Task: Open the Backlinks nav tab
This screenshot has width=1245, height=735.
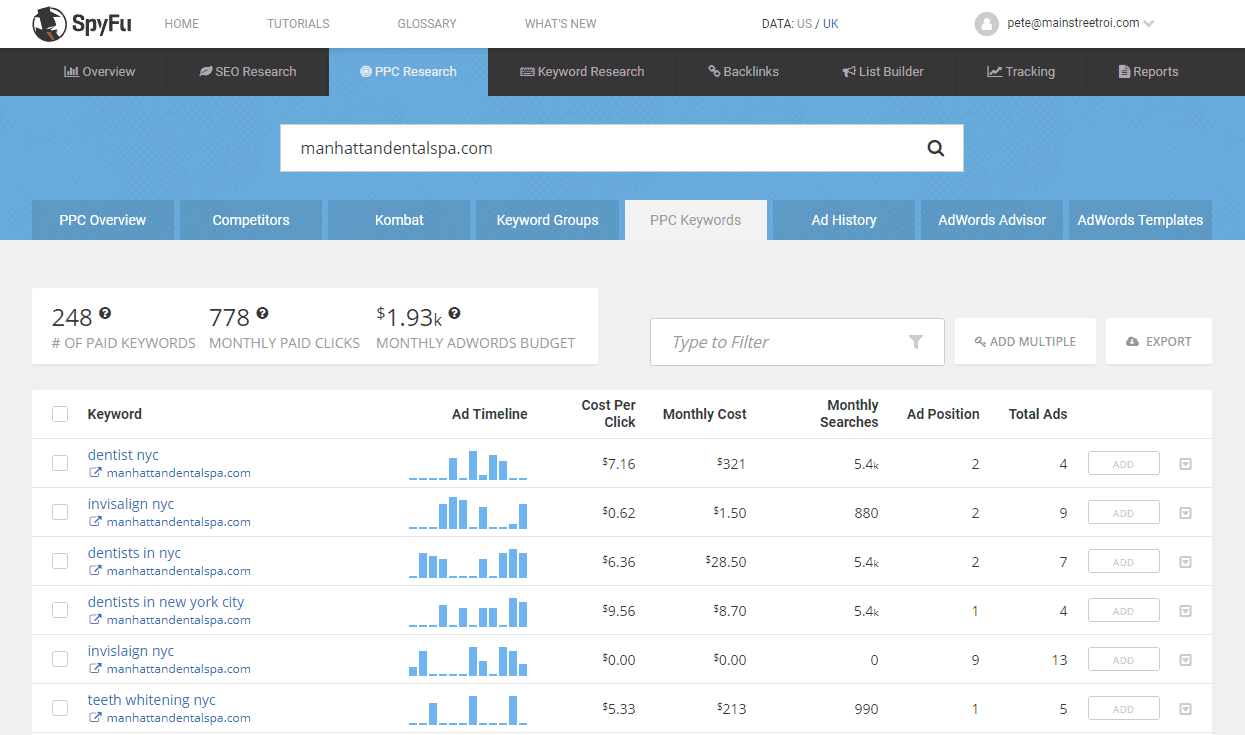Action: pyautogui.click(x=743, y=72)
